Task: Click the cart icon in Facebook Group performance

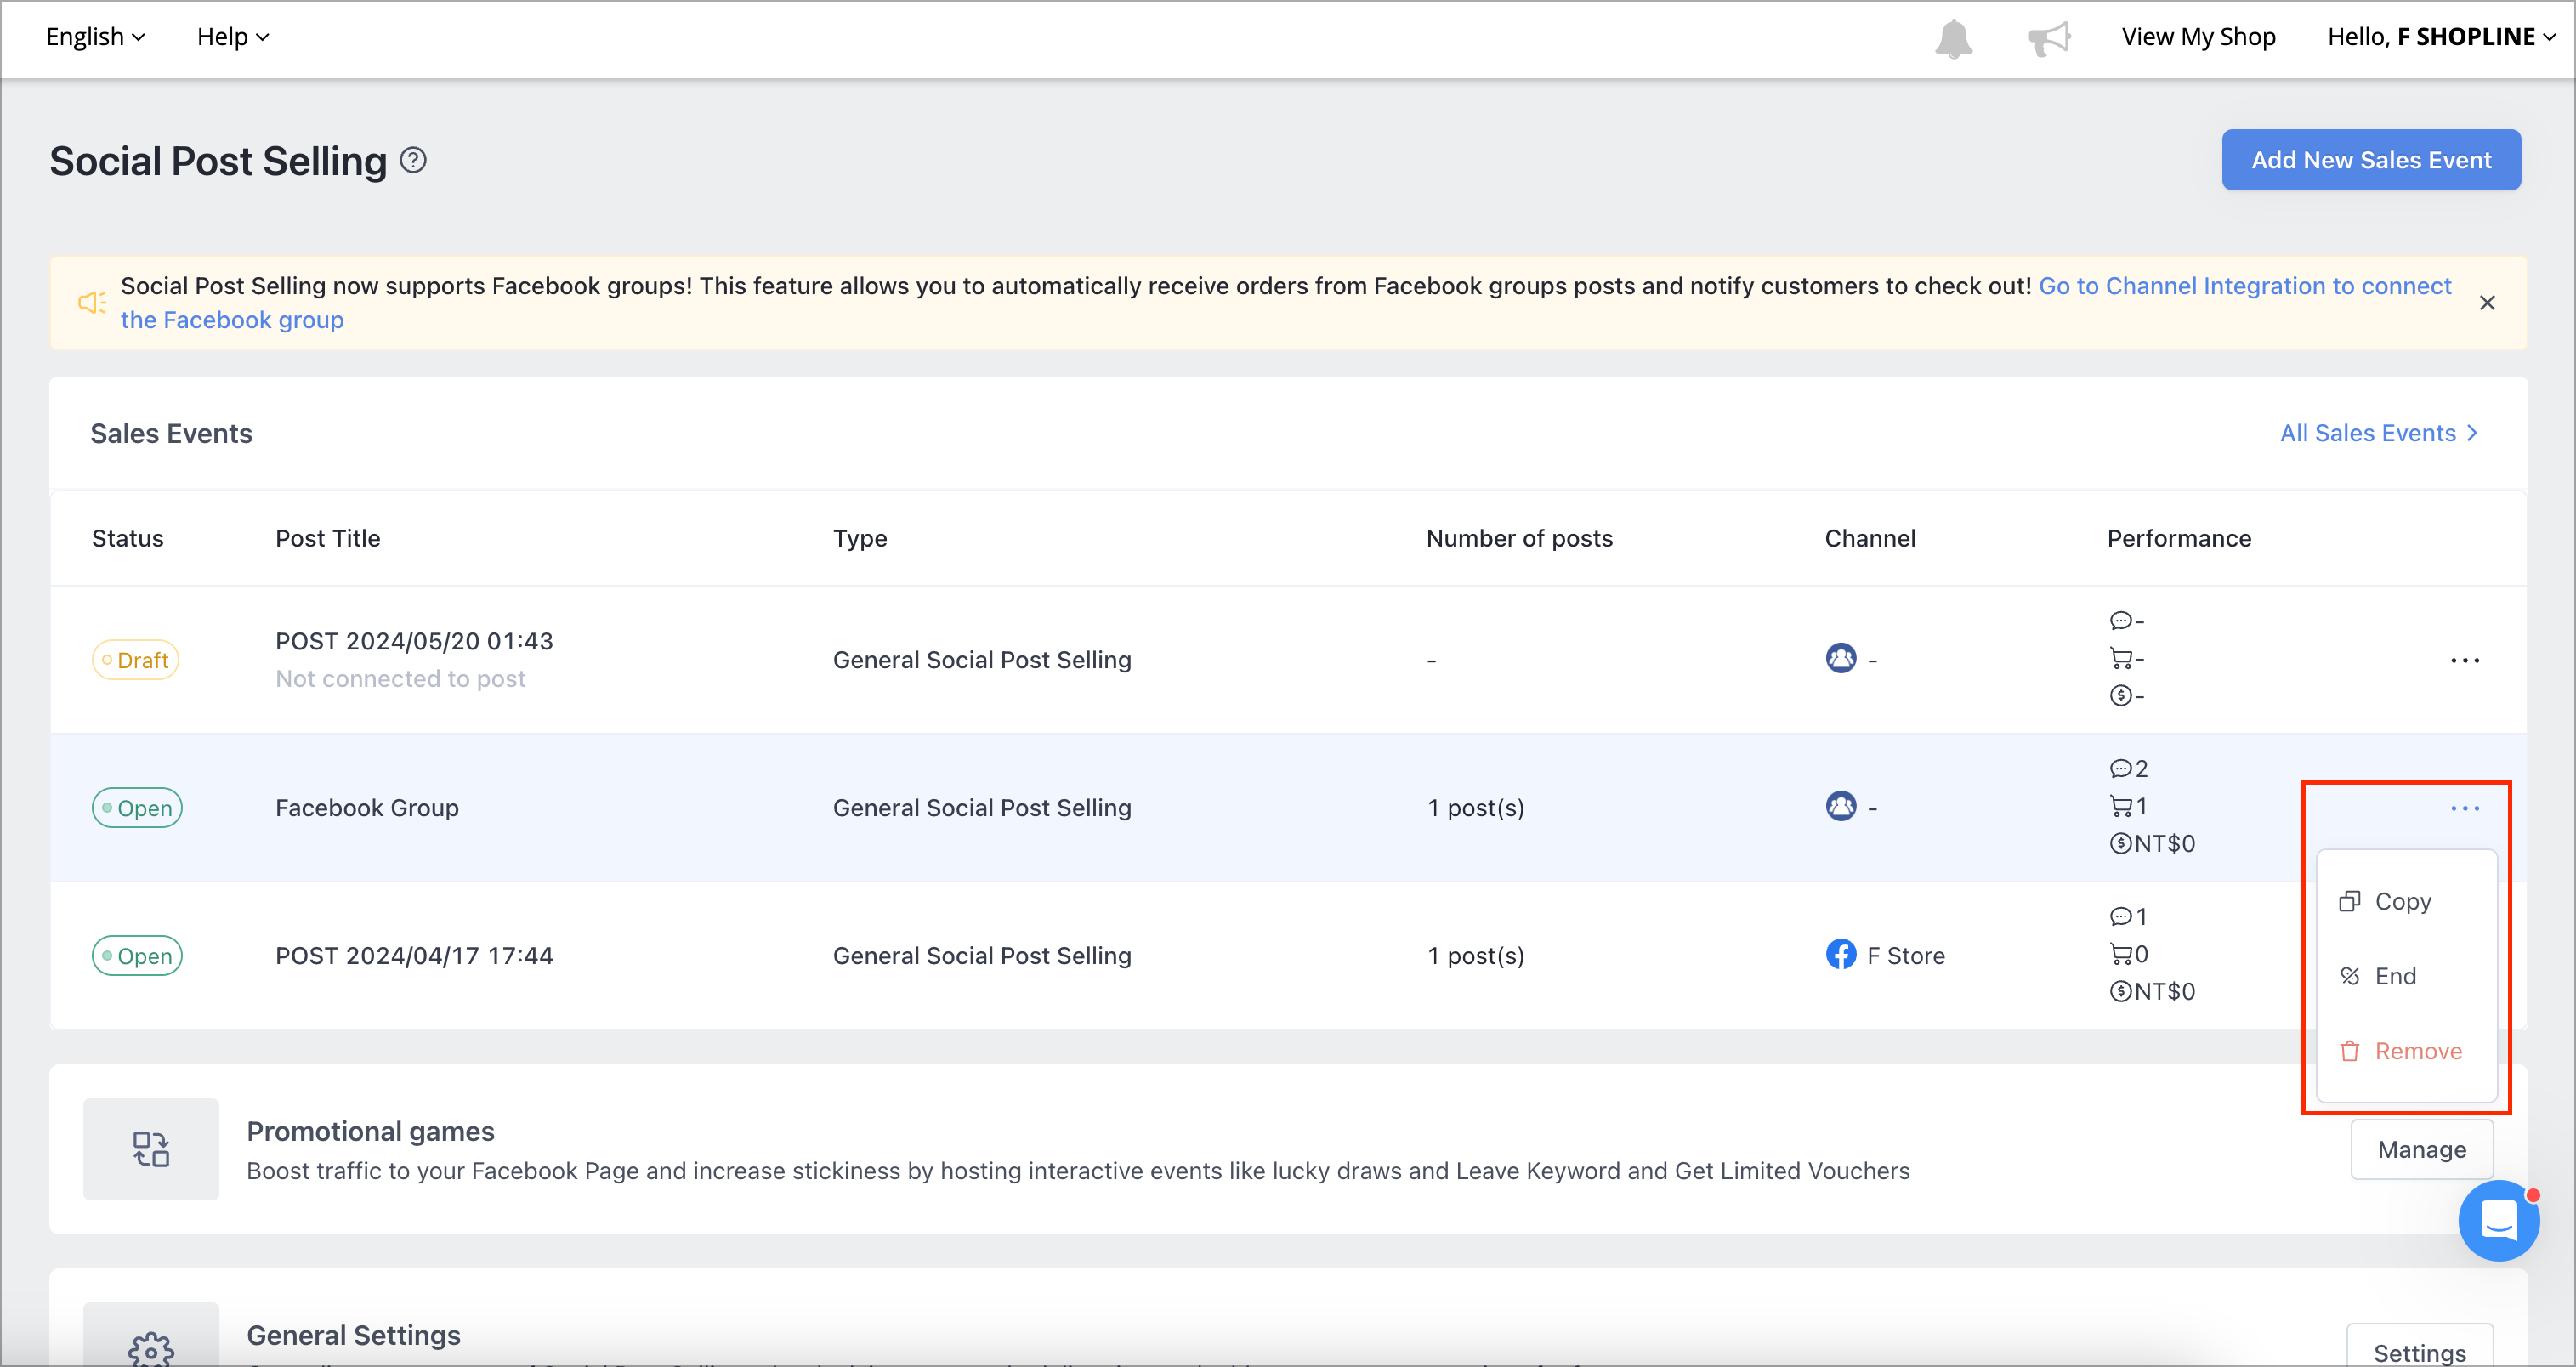Action: point(2120,806)
